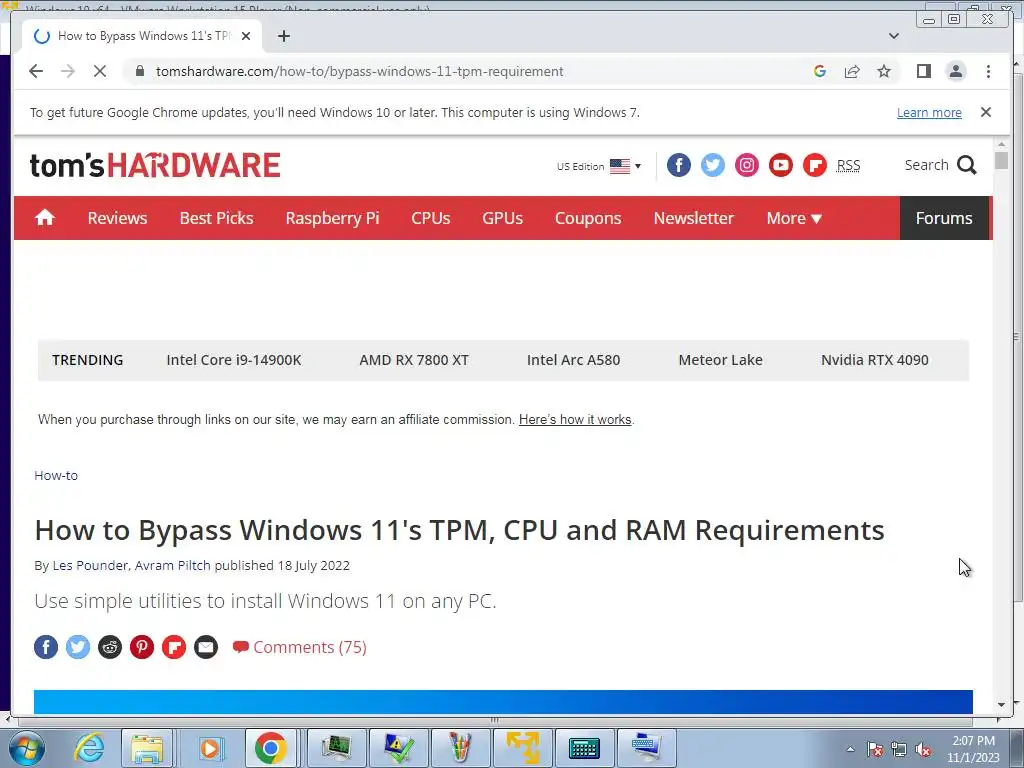Open the Google icon in address bar
This screenshot has width=1024, height=768.
pyautogui.click(x=820, y=71)
